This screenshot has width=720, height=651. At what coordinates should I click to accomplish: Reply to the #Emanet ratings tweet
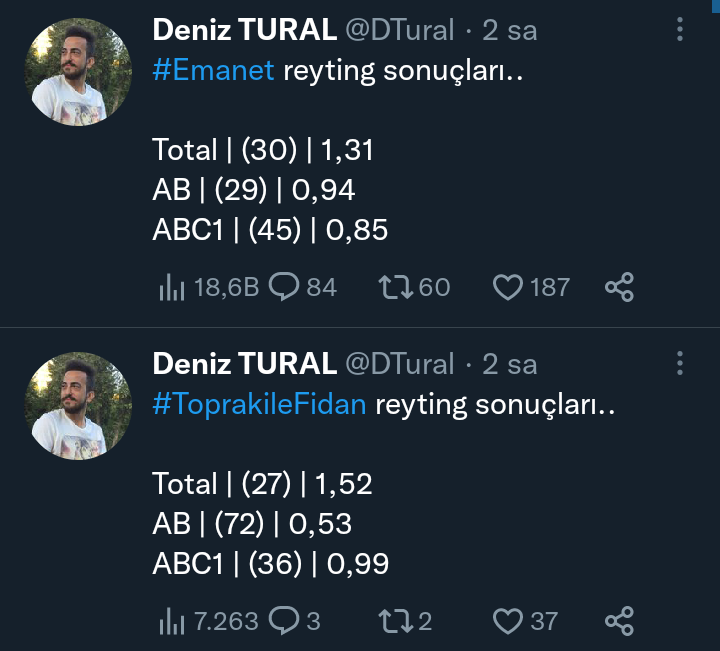(285, 288)
